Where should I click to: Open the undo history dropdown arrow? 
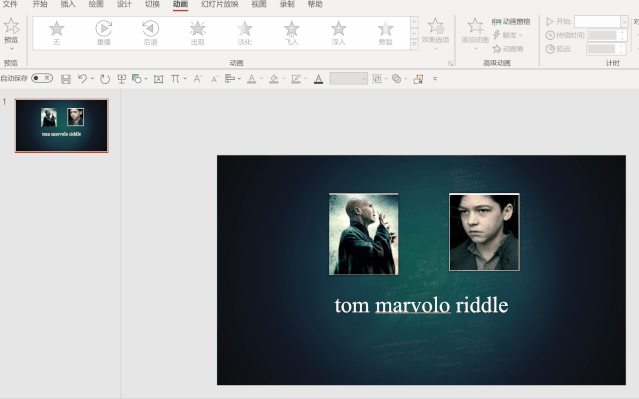coord(93,79)
